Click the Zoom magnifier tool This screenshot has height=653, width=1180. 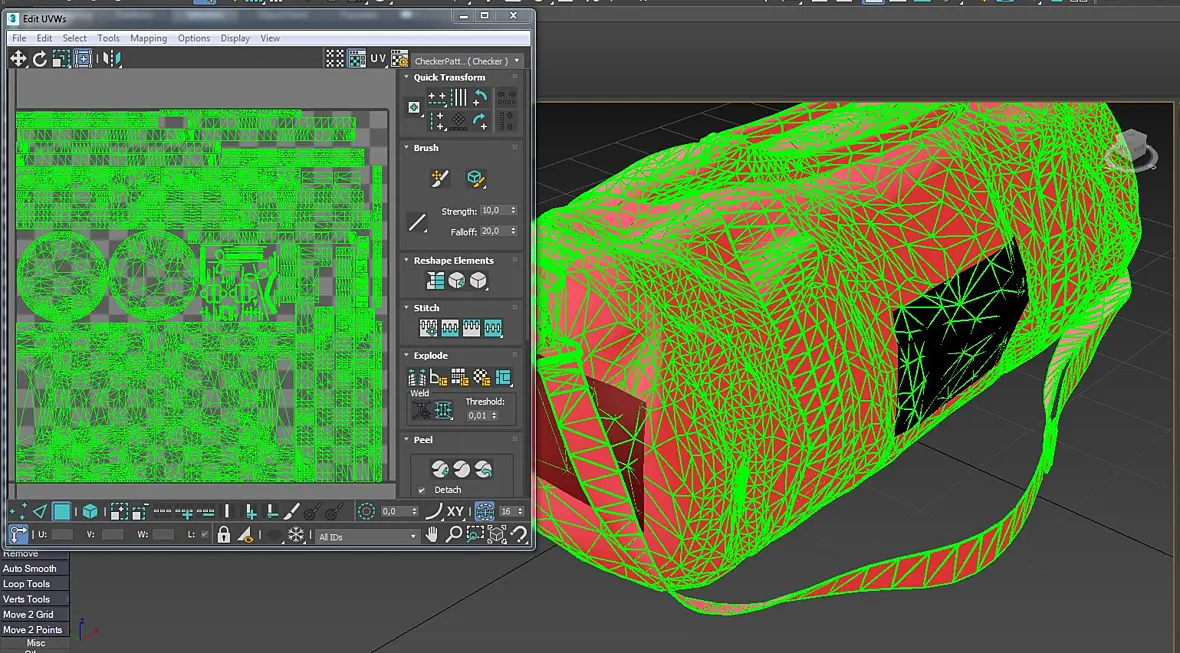coord(453,535)
